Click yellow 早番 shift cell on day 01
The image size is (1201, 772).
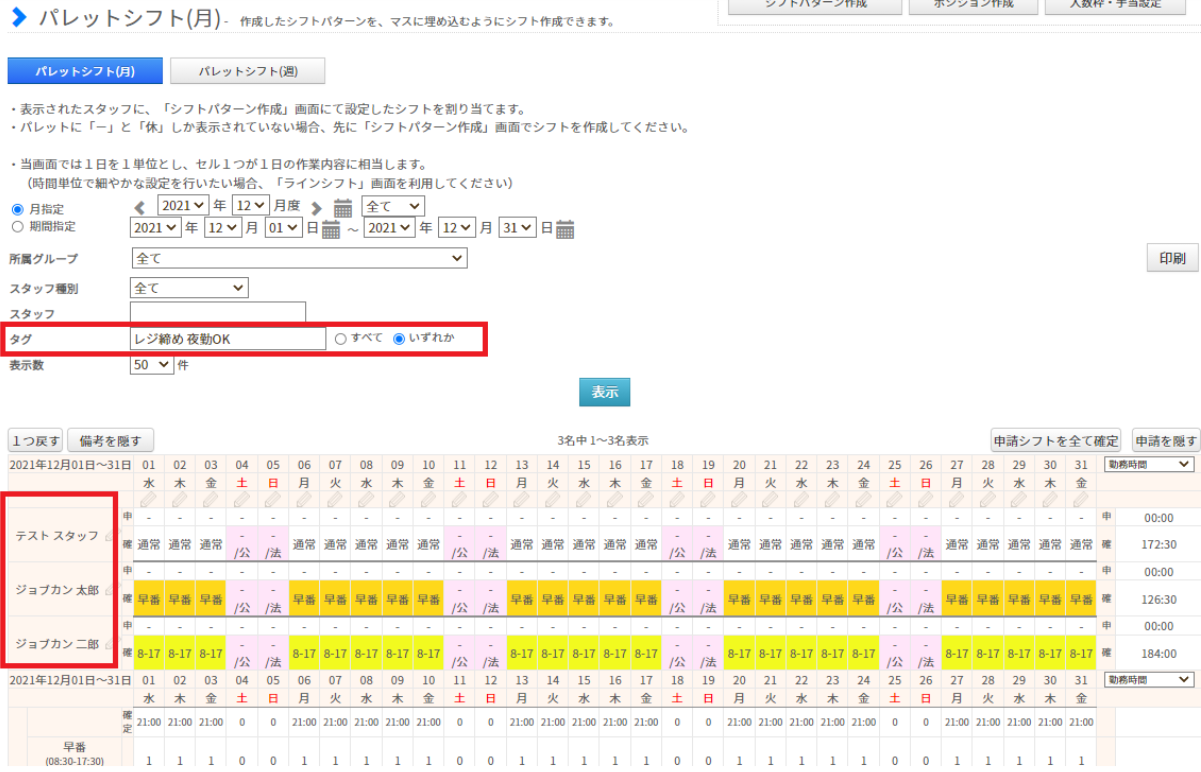(150, 599)
